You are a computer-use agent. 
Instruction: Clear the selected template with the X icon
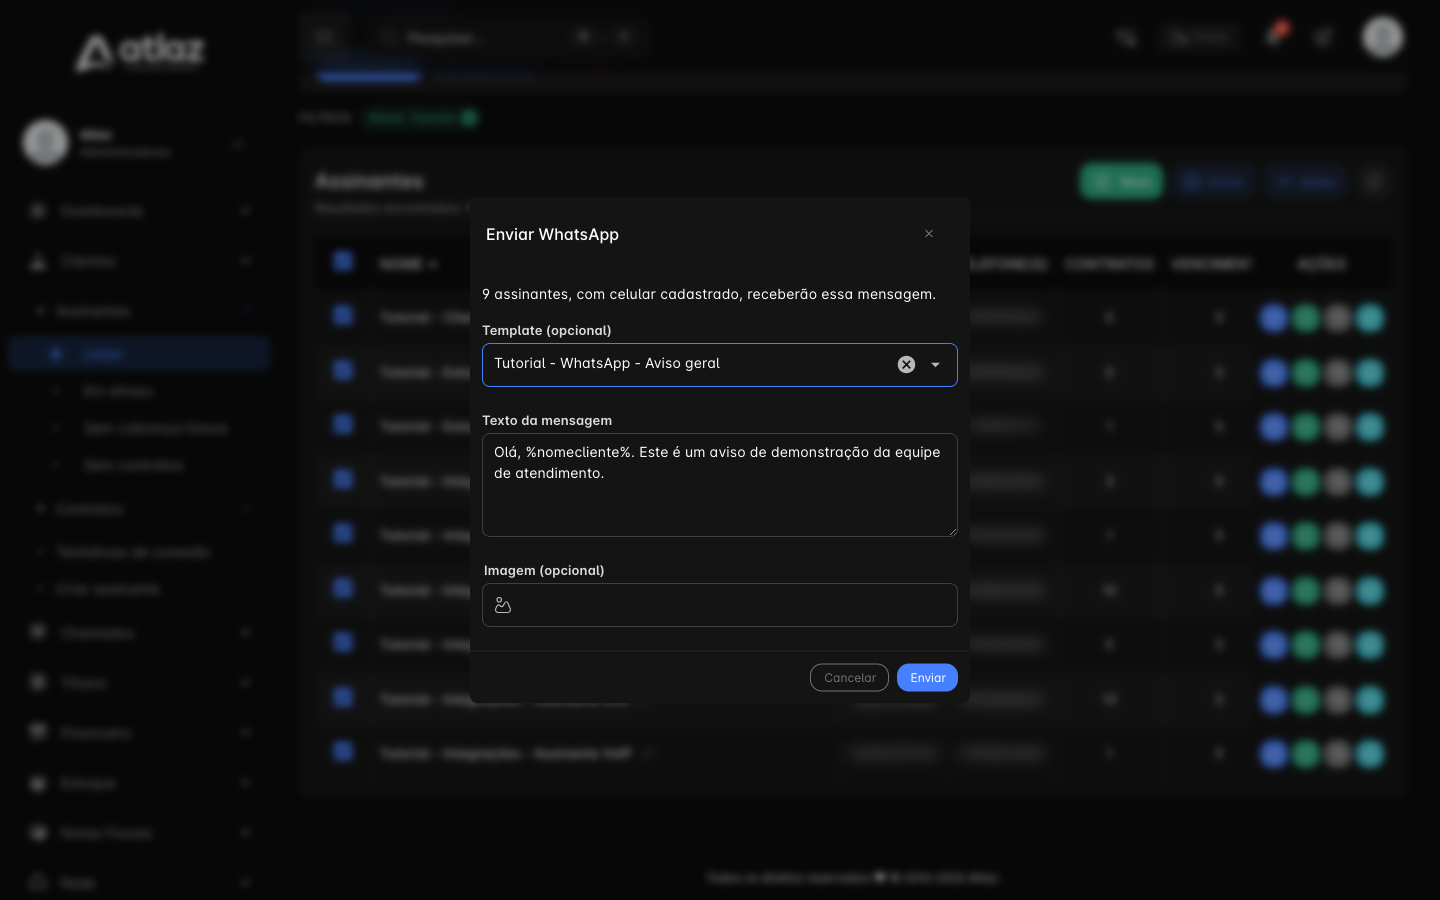click(906, 365)
